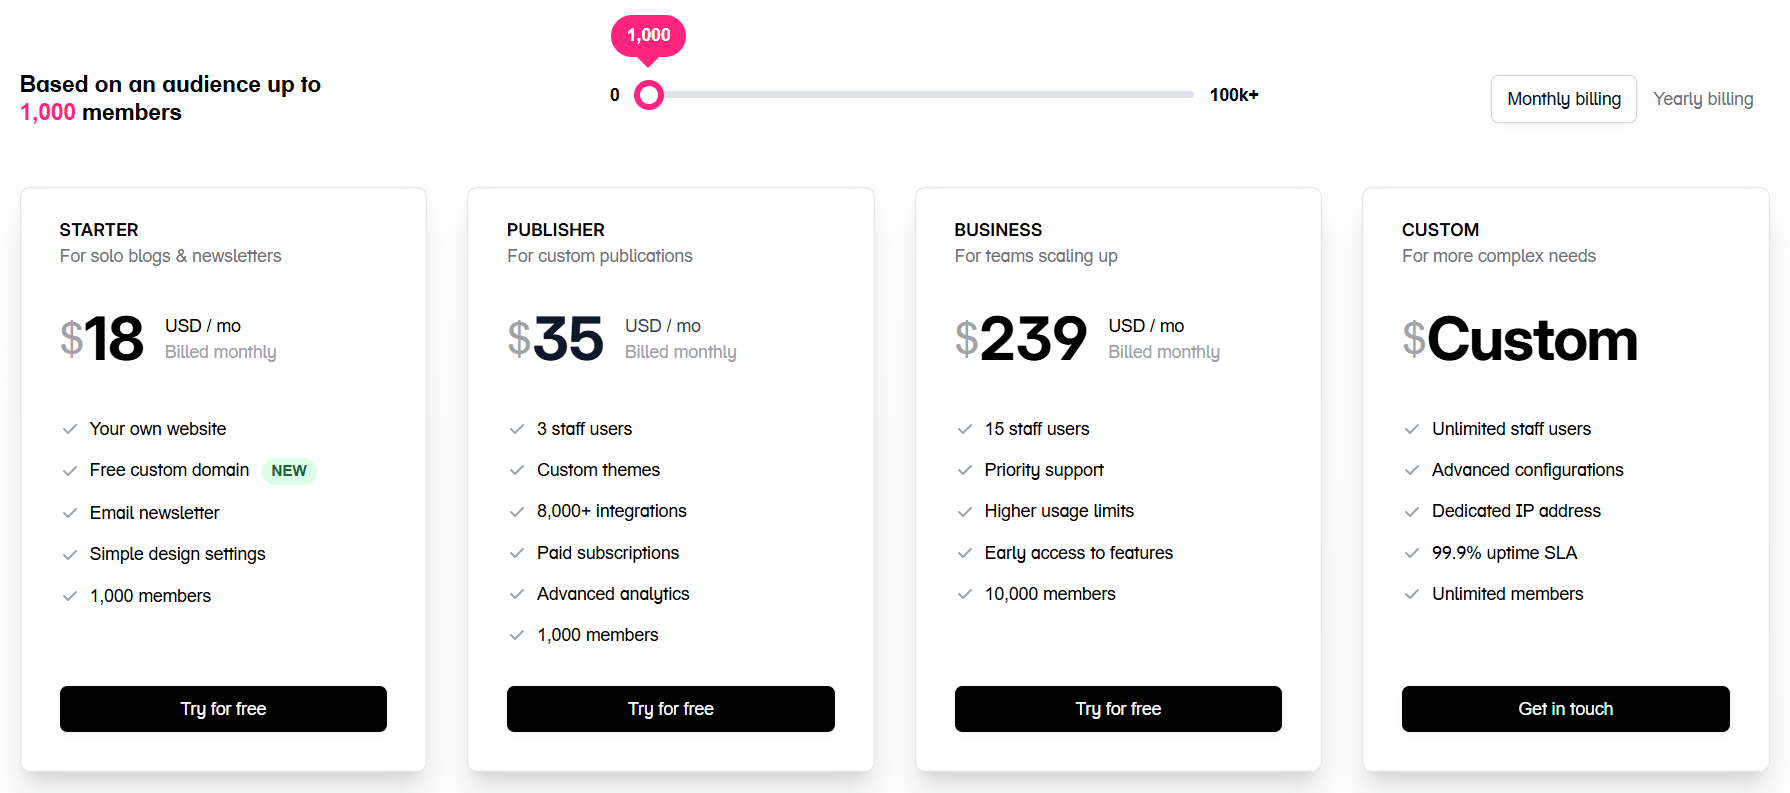Click checkmark icon next to 10,000 members
The height and width of the screenshot is (793, 1790).
tap(965, 594)
